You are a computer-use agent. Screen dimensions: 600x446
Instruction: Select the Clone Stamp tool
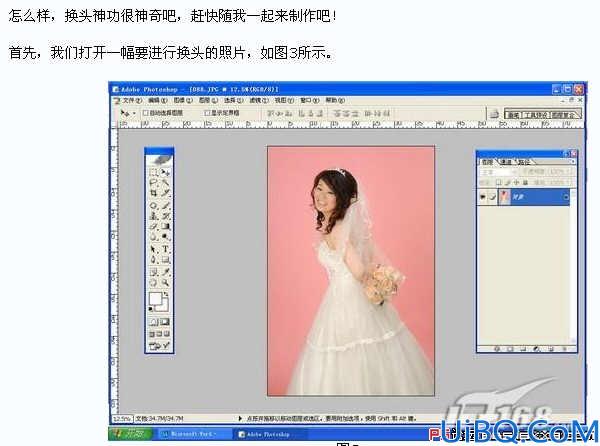pos(154,216)
